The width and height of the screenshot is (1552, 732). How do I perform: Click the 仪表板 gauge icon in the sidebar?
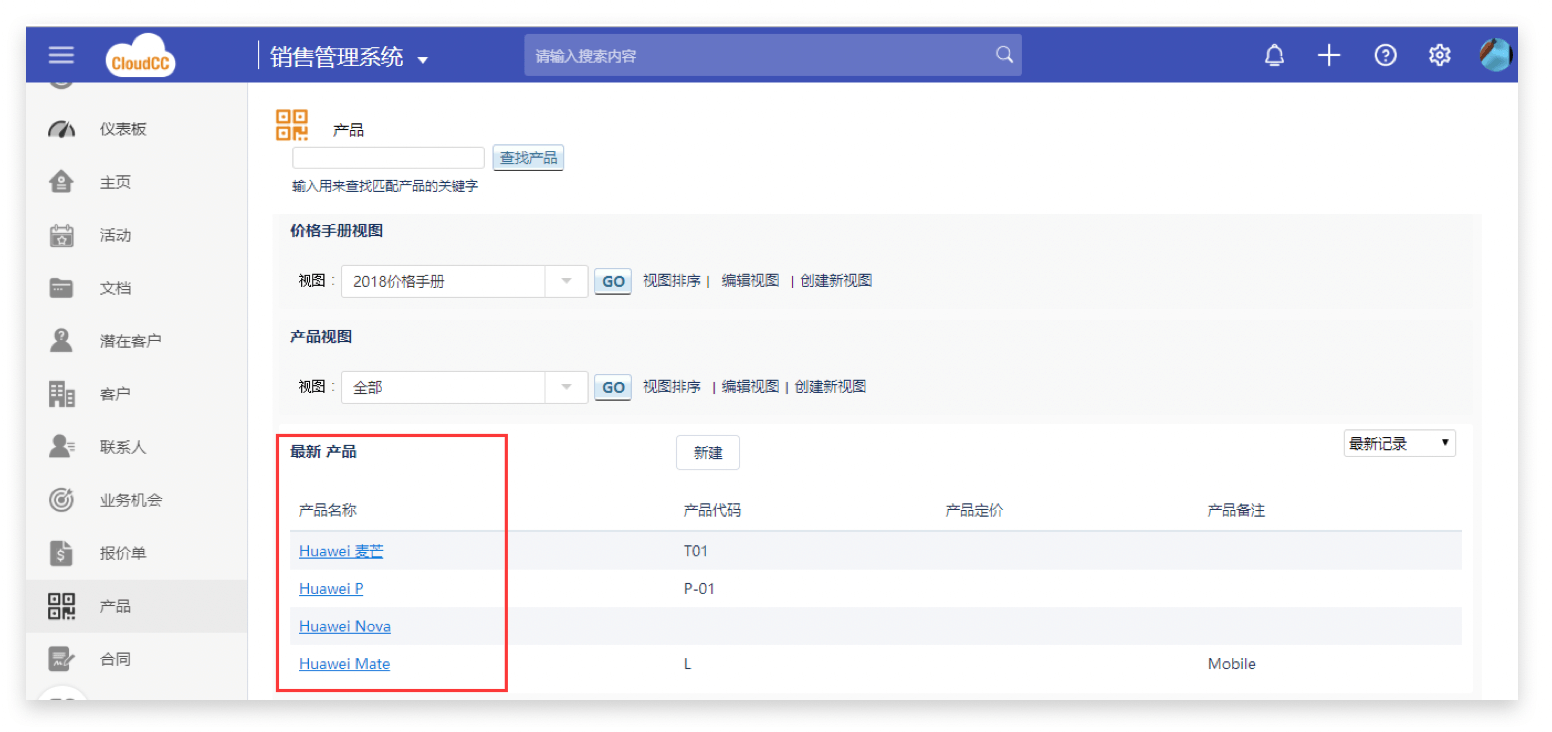62,129
